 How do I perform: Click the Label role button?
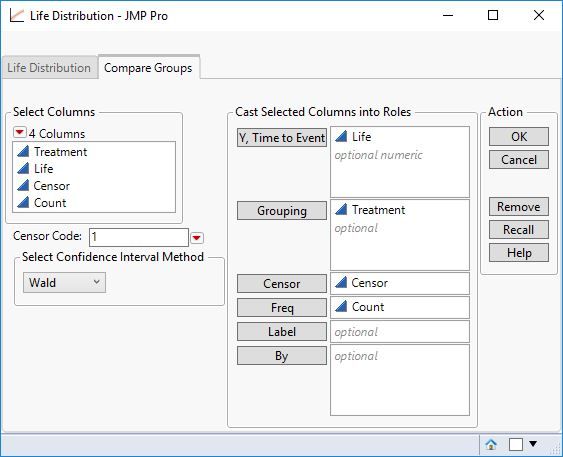(x=282, y=331)
